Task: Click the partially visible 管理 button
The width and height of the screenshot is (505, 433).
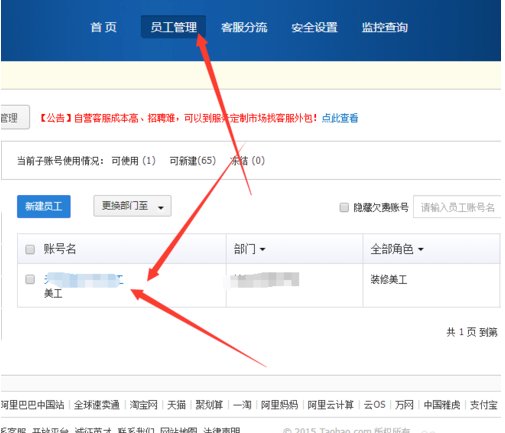Action: pyautogui.click(x=15, y=117)
